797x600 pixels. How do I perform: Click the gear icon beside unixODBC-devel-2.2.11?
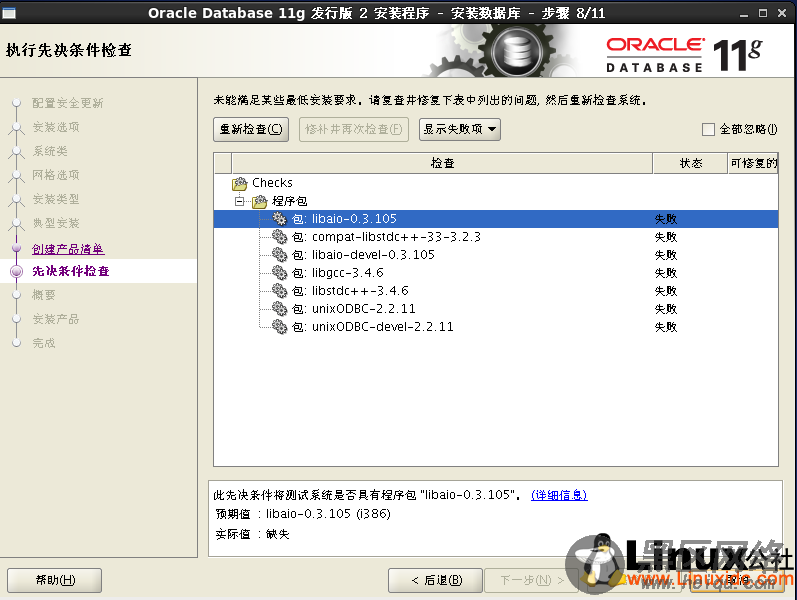(279, 326)
